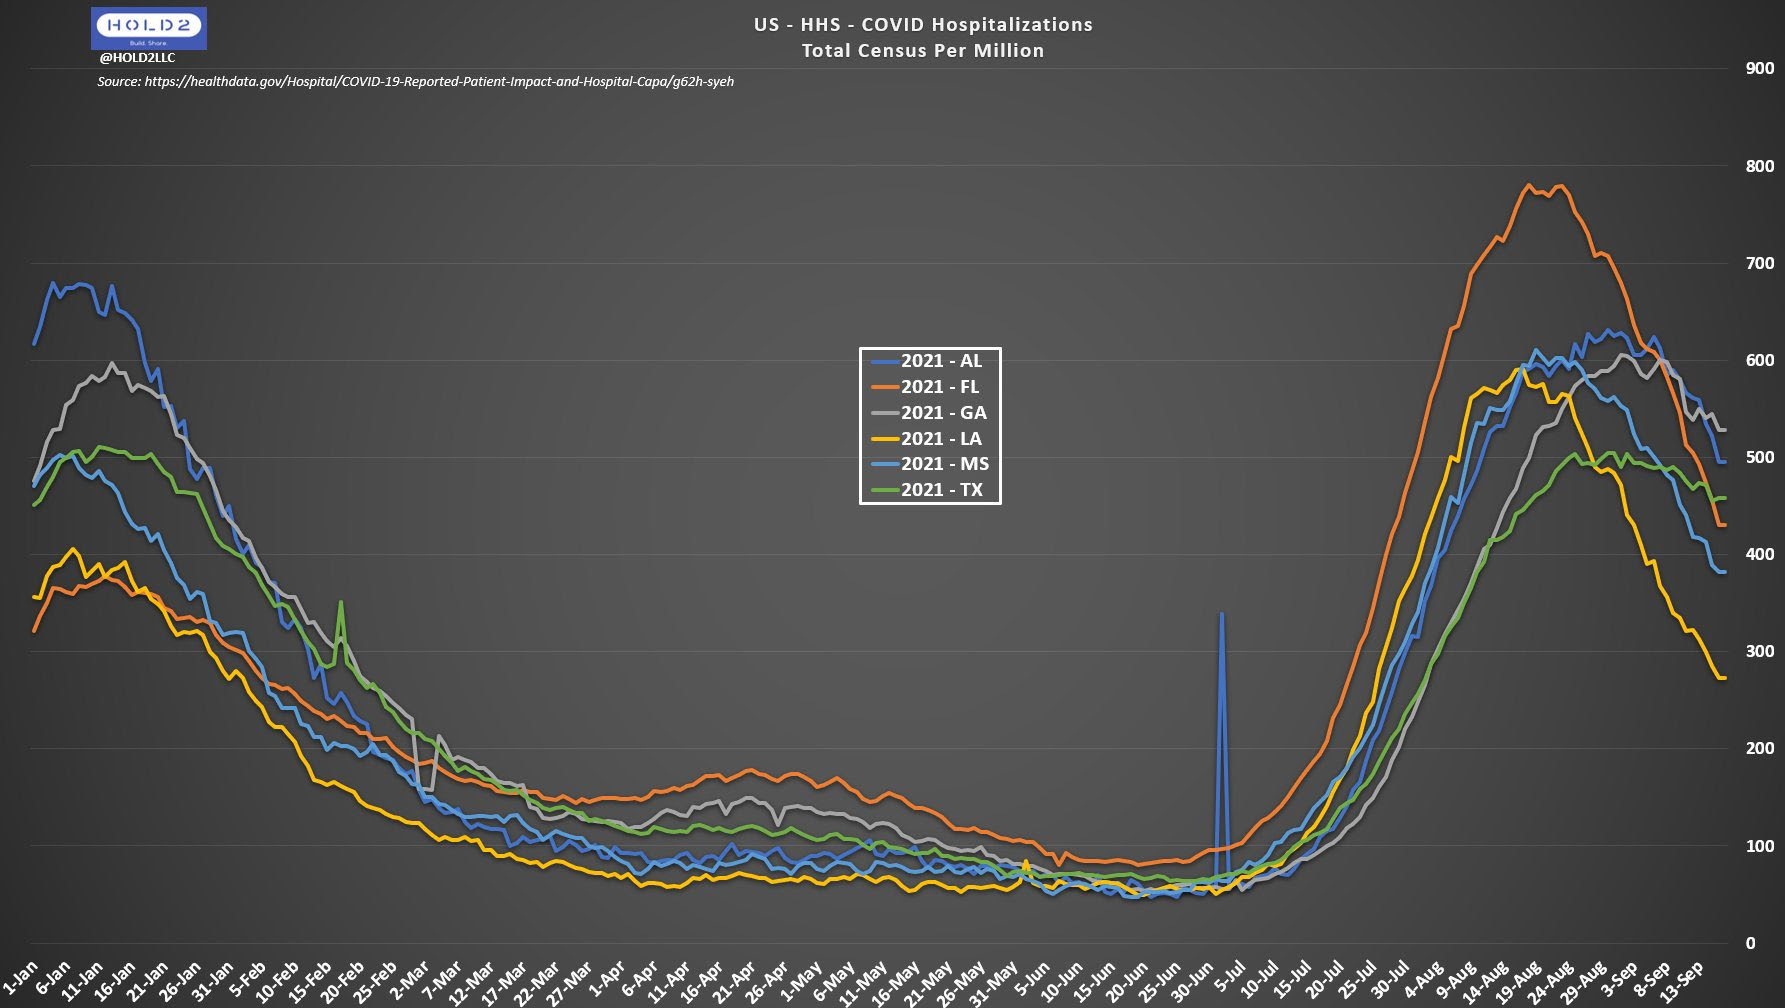1785x1008 pixels.
Task: Click the 500 y-axis label
Action: [1759, 457]
